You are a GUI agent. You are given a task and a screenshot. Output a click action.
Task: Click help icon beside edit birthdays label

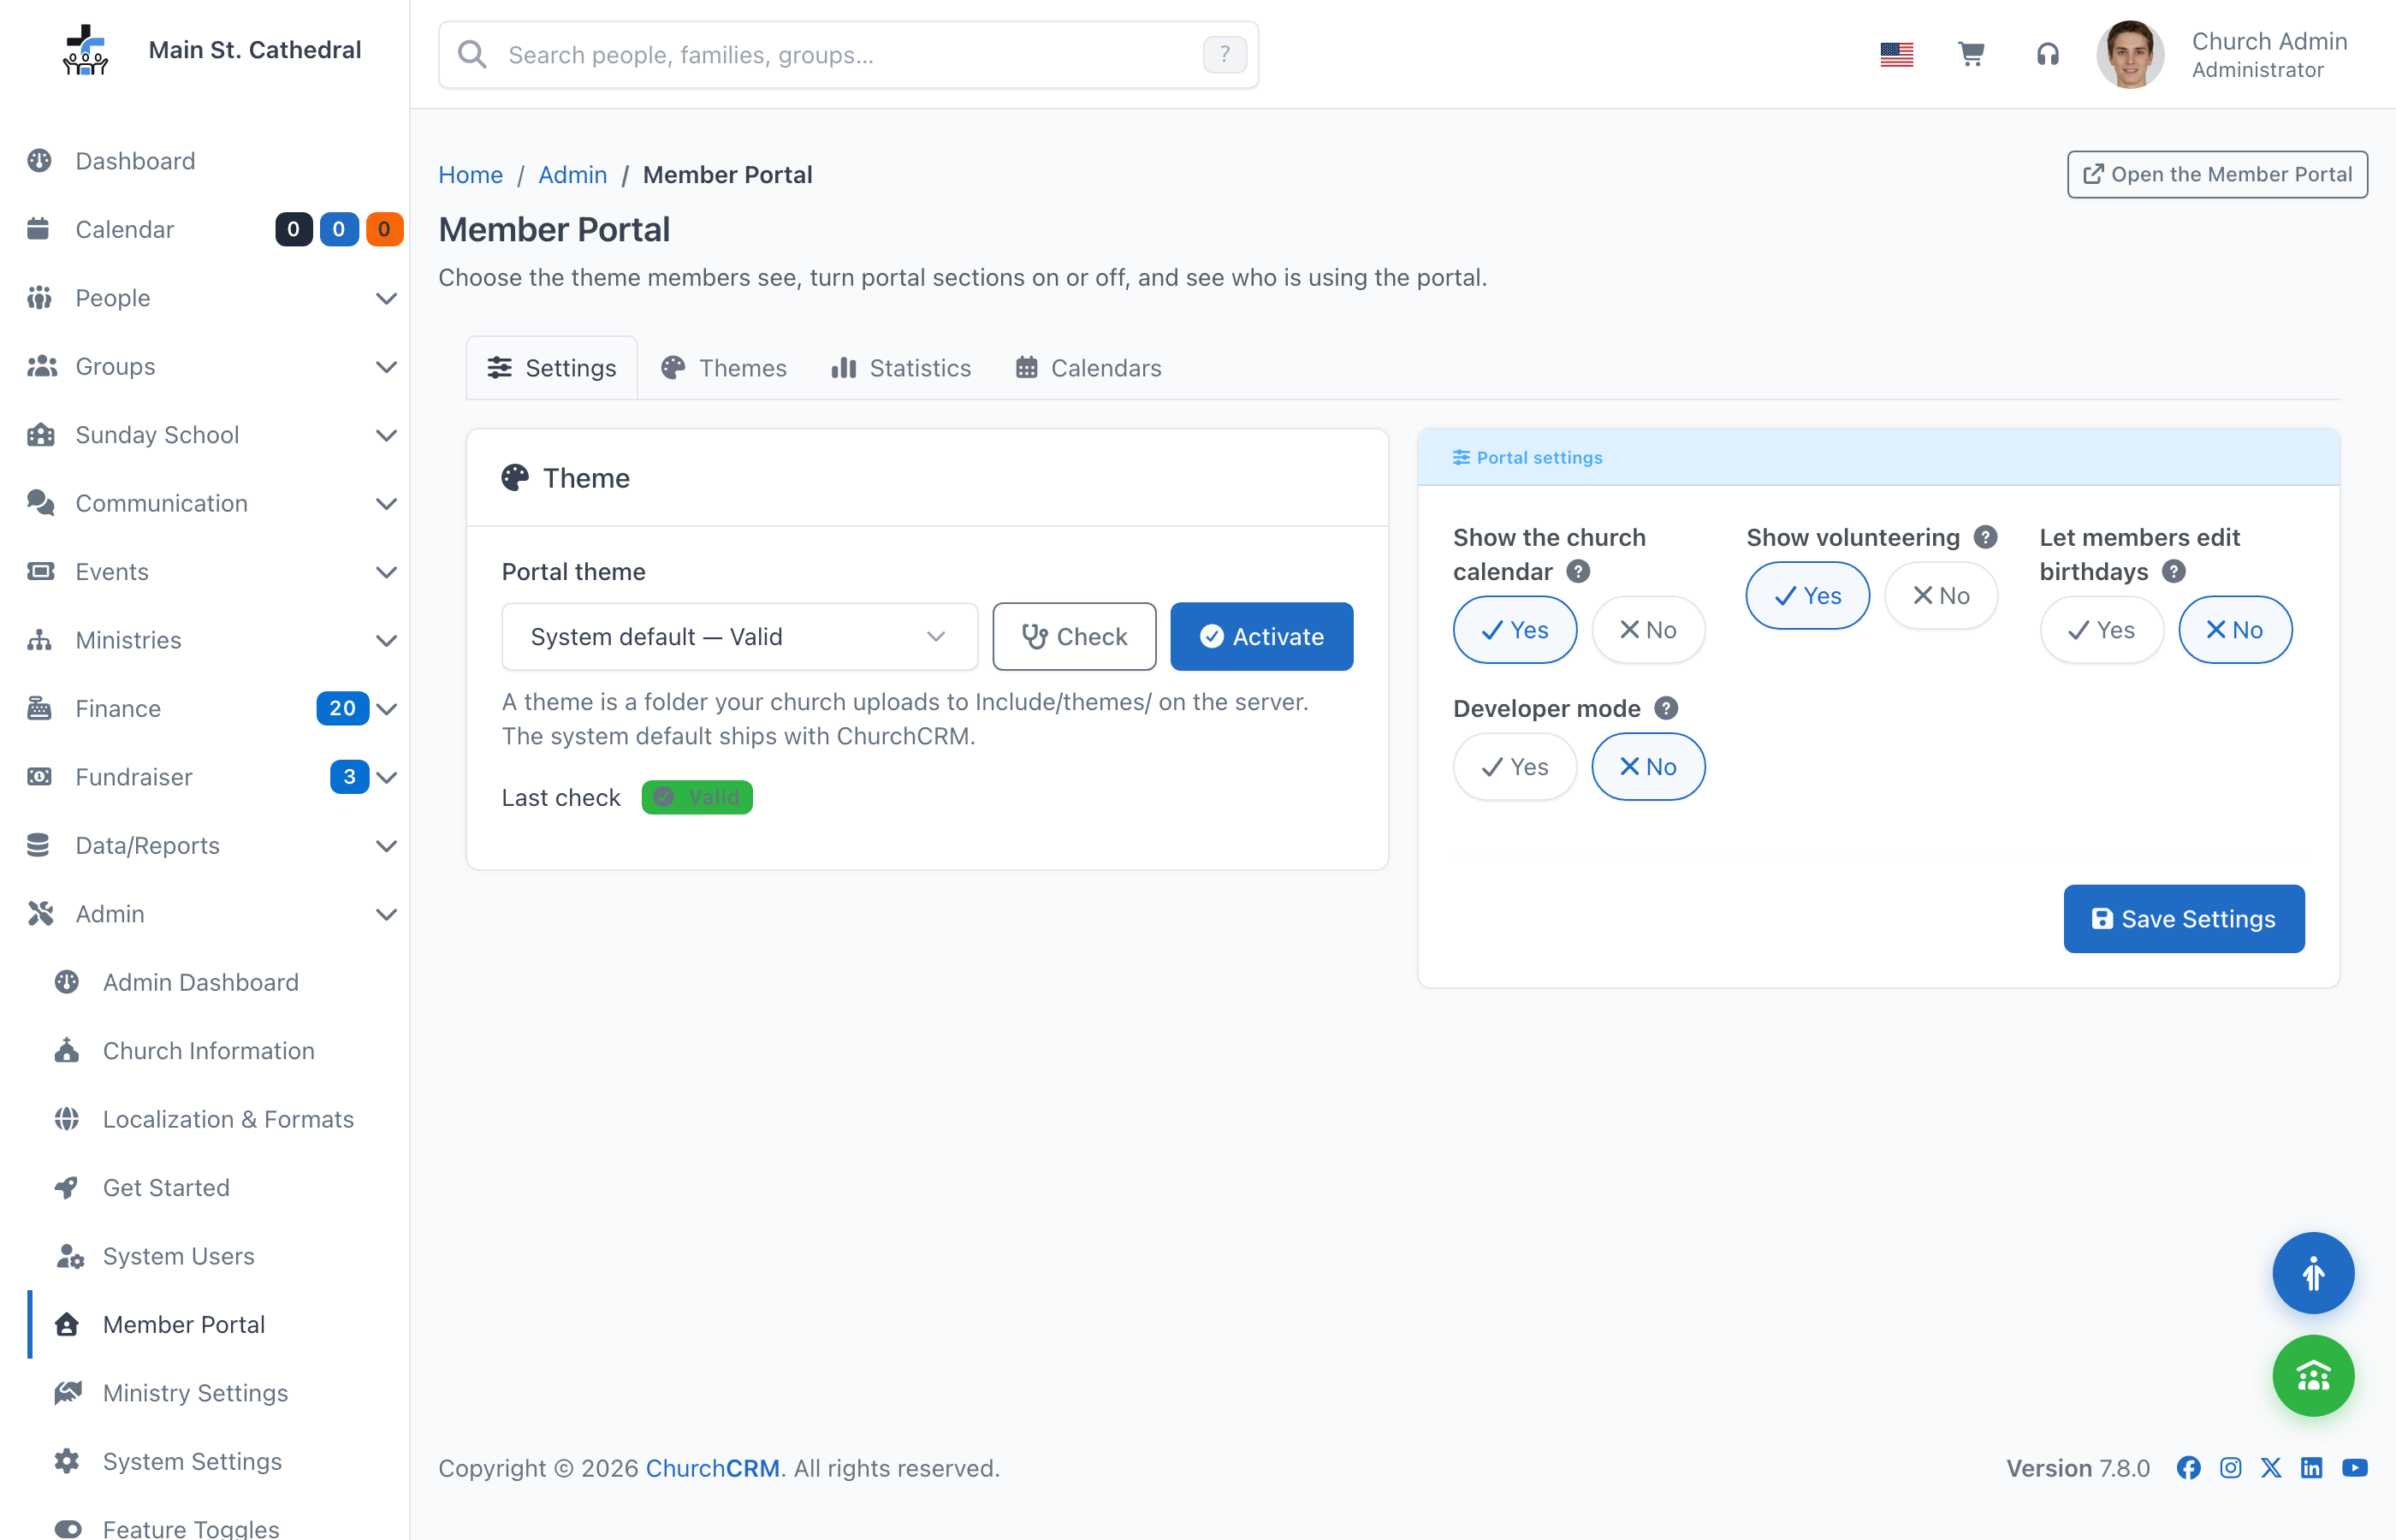tap(2173, 571)
